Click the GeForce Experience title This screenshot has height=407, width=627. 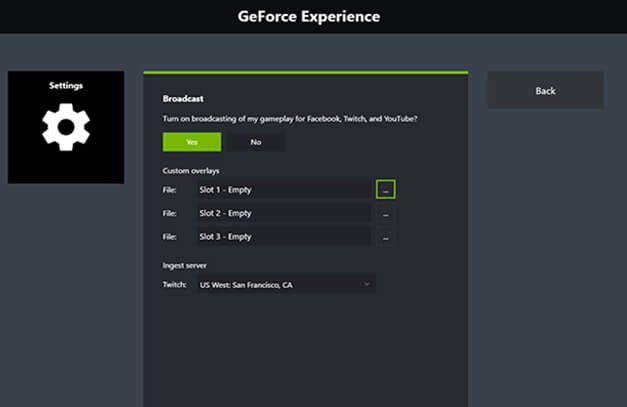click(309, 17)
